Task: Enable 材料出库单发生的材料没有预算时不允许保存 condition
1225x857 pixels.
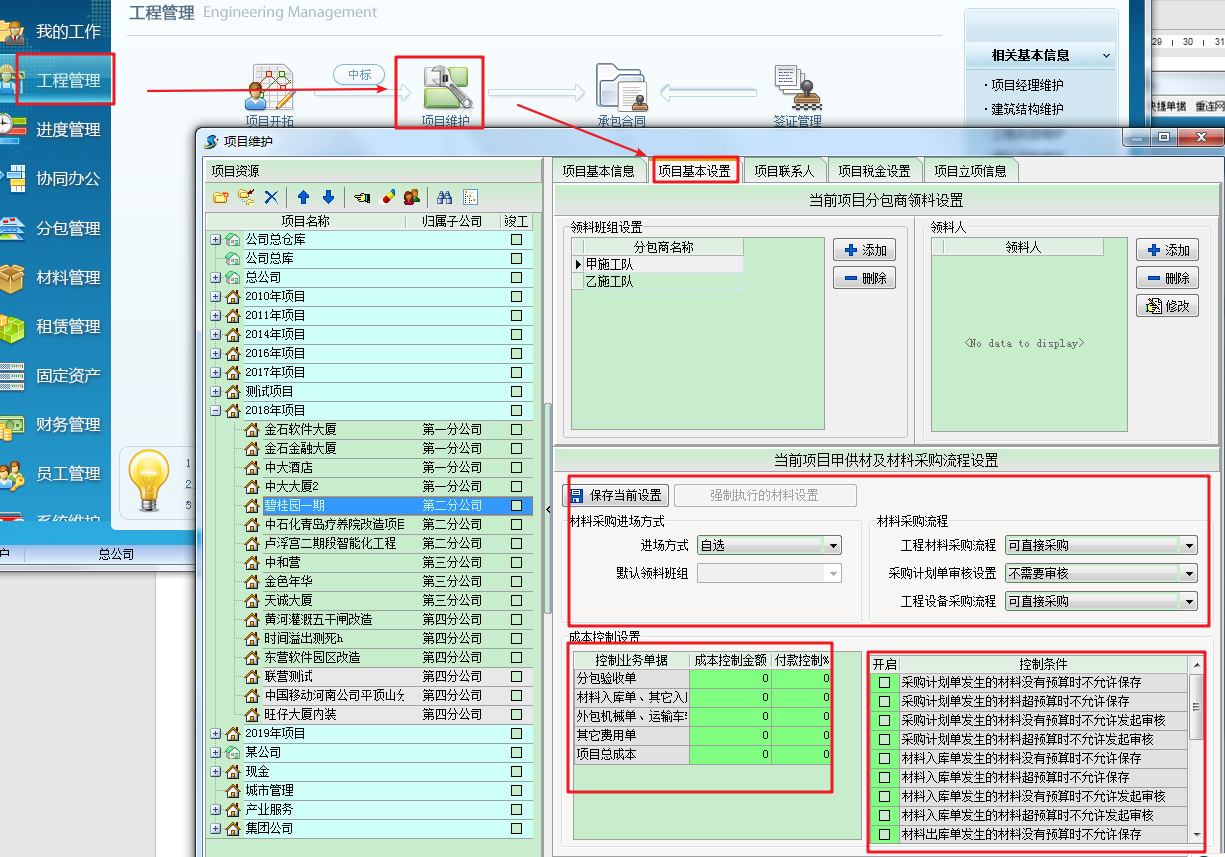Action: (884, 834)
